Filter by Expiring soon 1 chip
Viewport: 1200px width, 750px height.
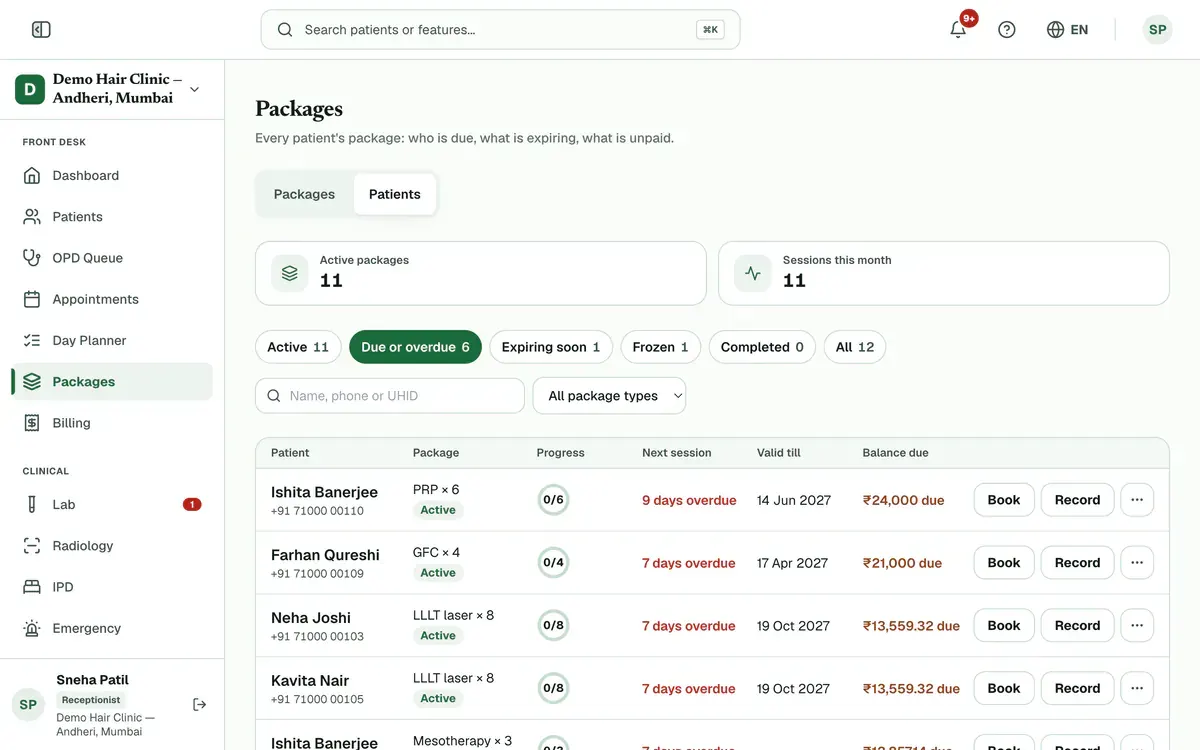(551, 347)
